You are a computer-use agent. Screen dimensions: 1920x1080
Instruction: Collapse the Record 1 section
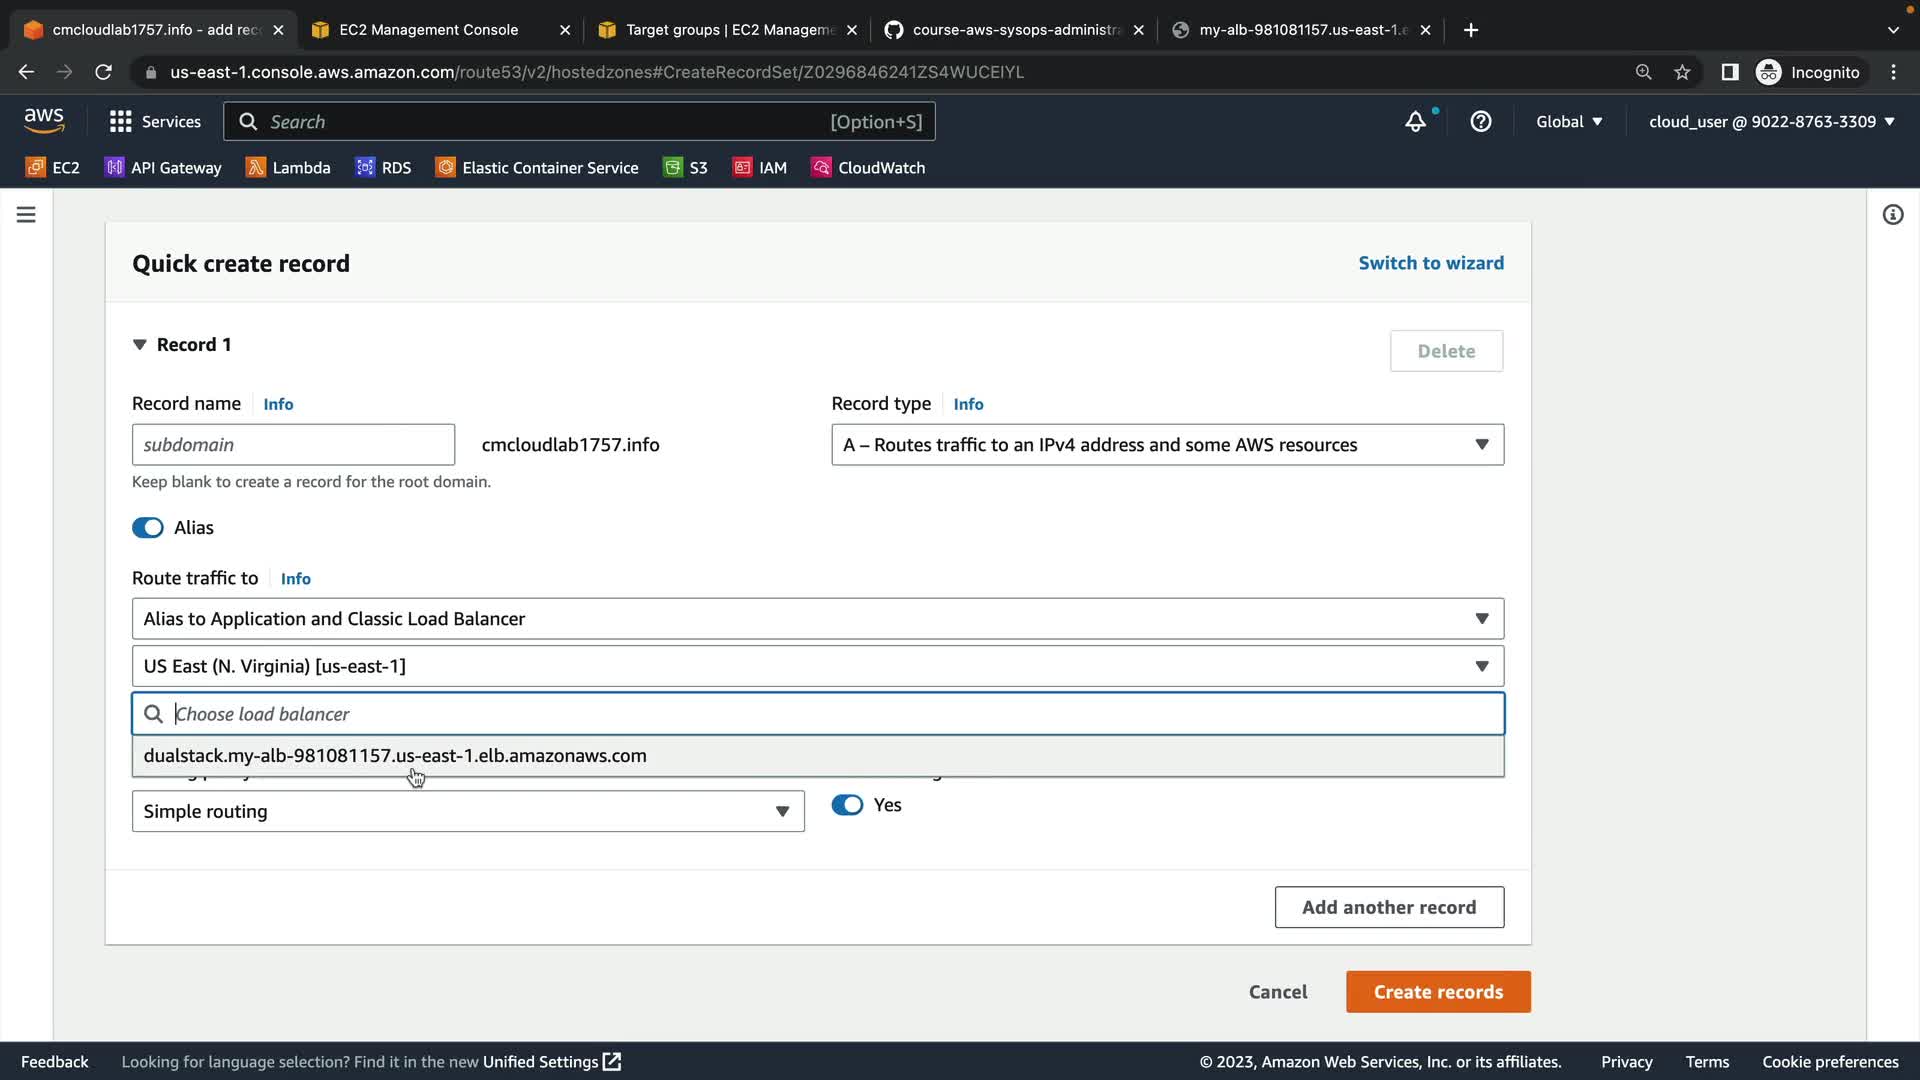(139, 345)
